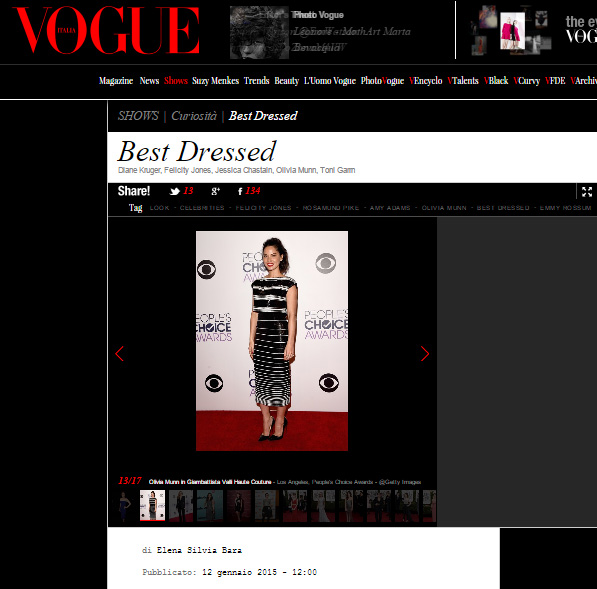This screenshot has width=597, height=589.
Task: Click the SHOWS breadcrumb link
Action: click(138, 116)
